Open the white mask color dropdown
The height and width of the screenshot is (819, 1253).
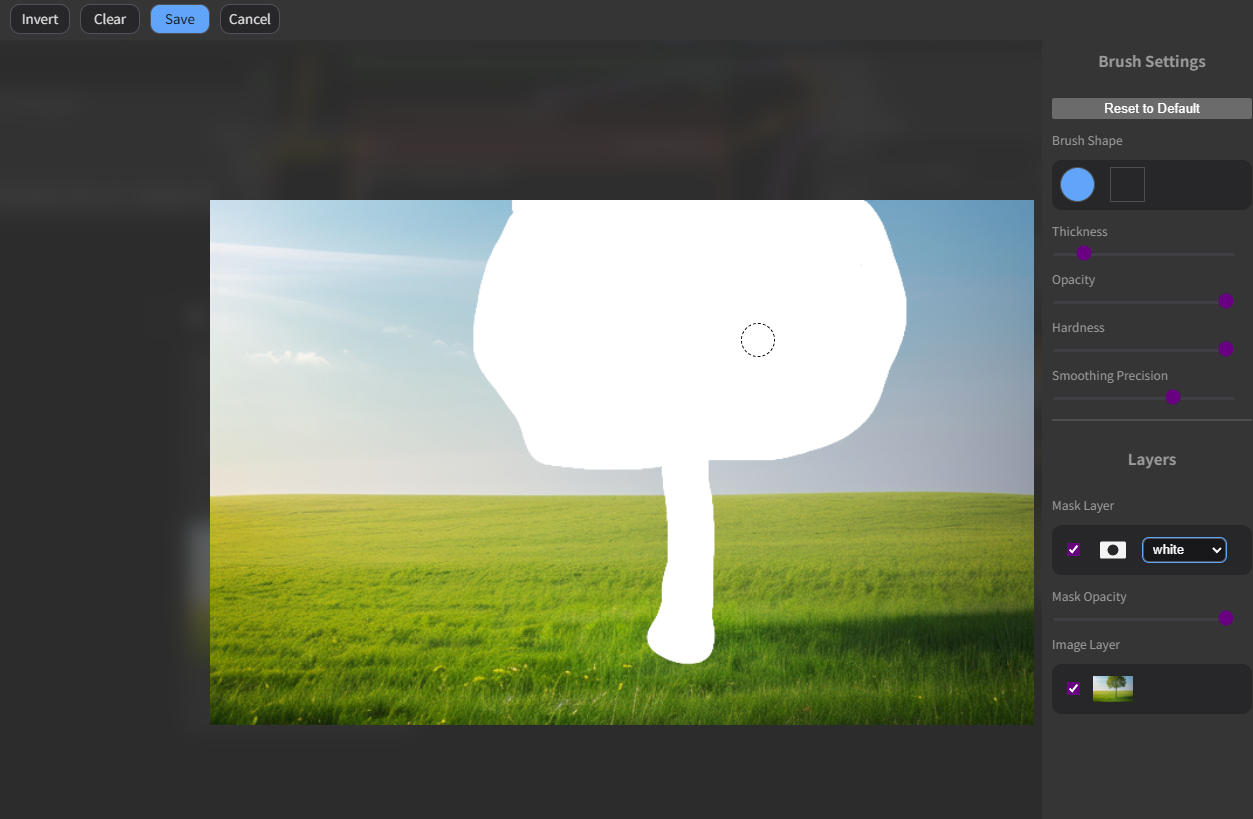1184,550
